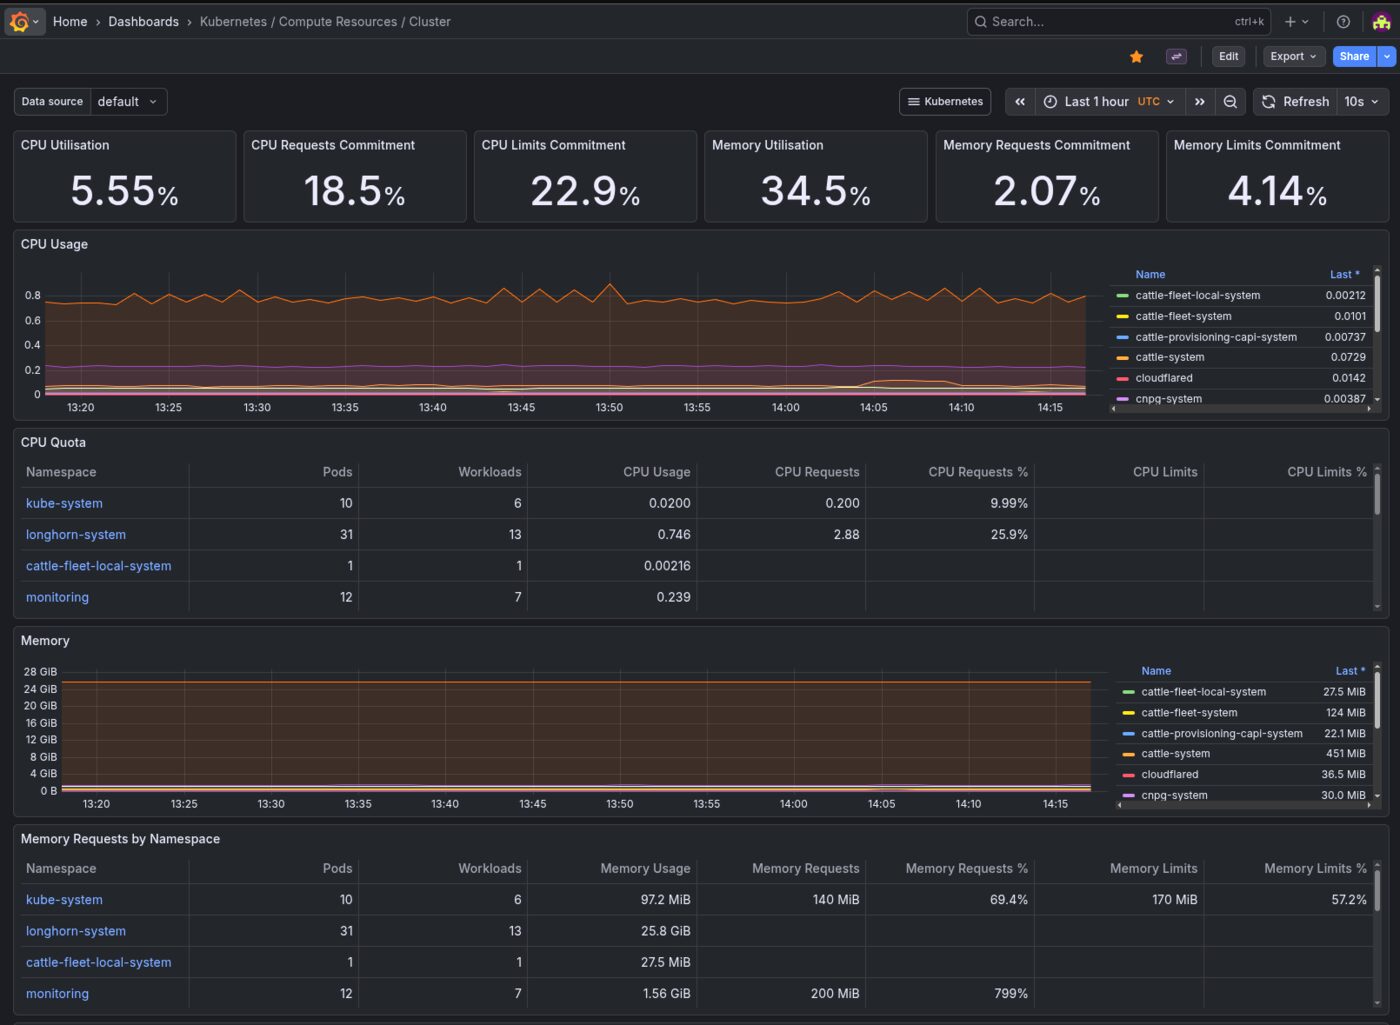Toggle cattle-fleet-local-system series in CPU Usage legend

(x=1197, y=296)
